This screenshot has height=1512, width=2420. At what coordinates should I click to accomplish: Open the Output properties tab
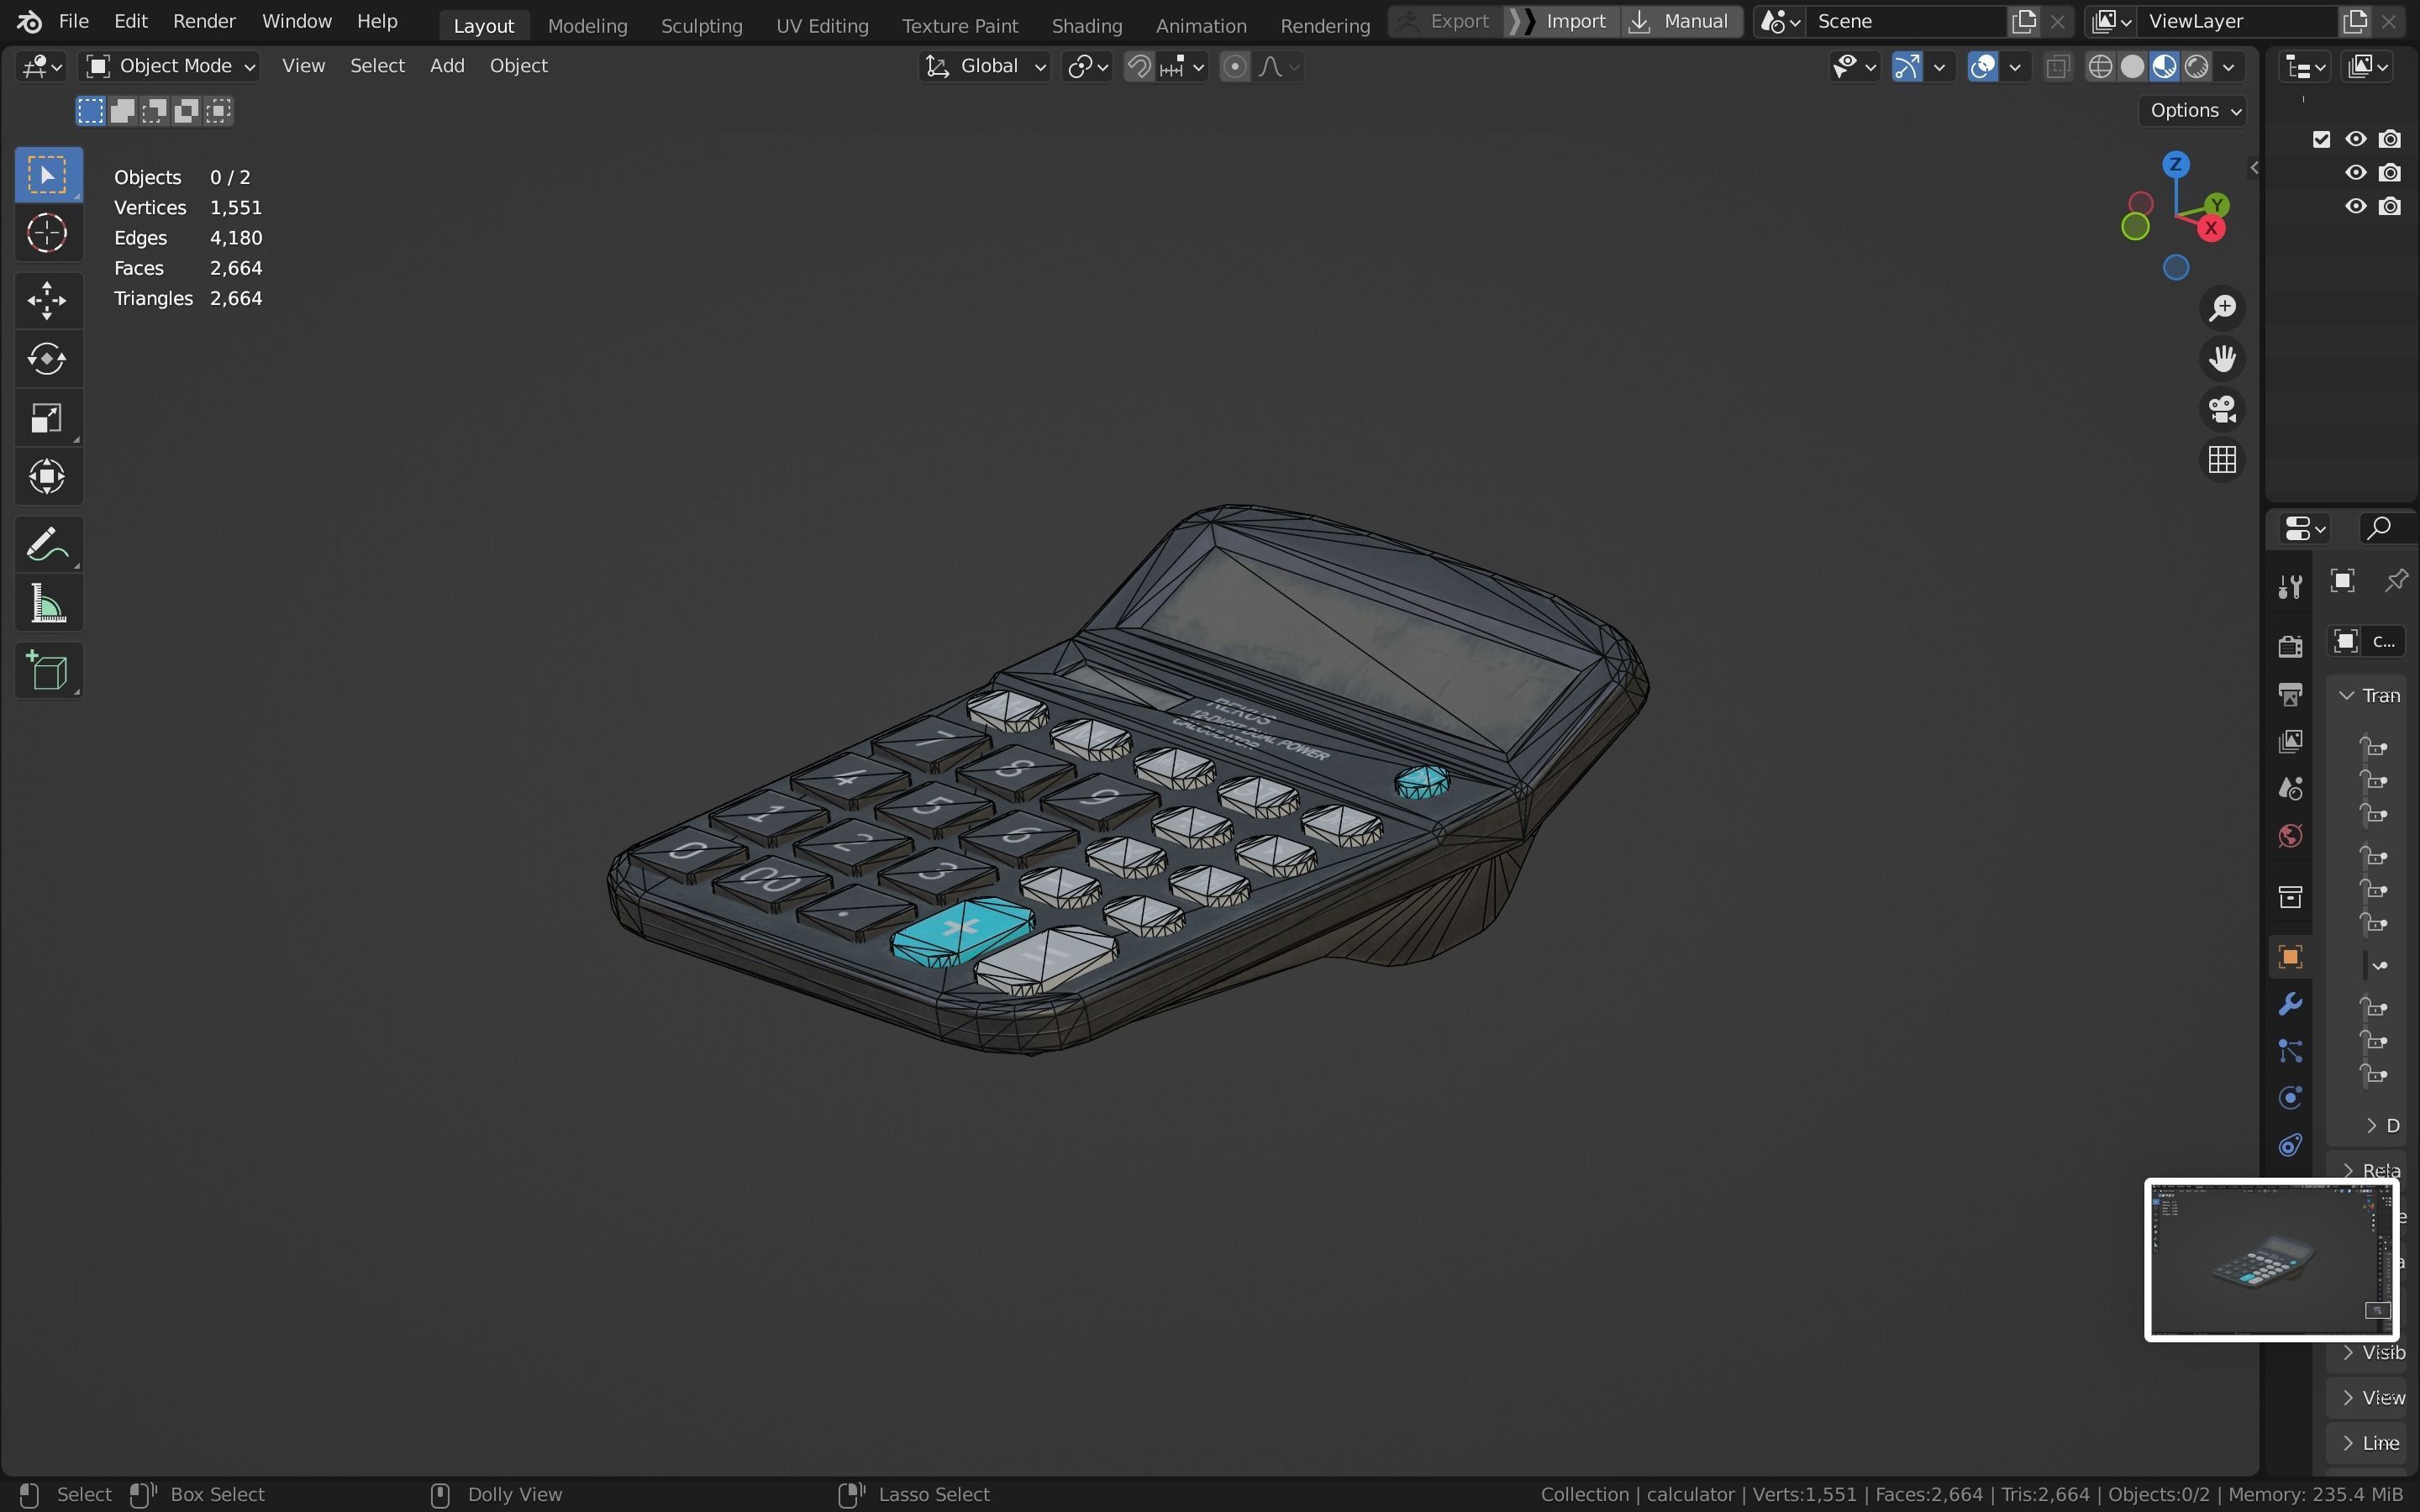(x=2290, y=694)
